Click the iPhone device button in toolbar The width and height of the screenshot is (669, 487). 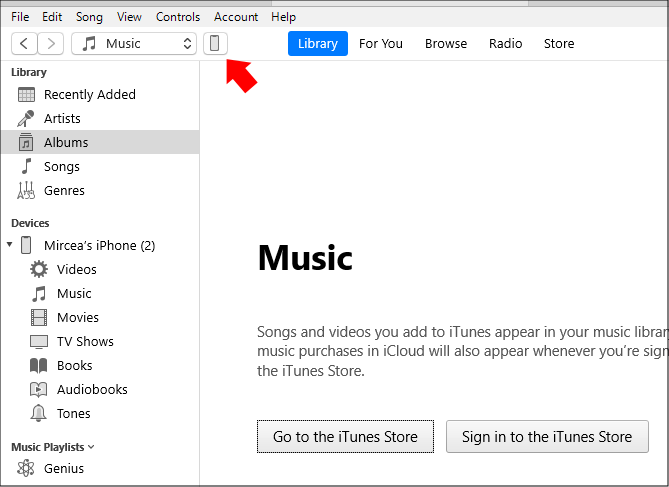coord(215,44)
